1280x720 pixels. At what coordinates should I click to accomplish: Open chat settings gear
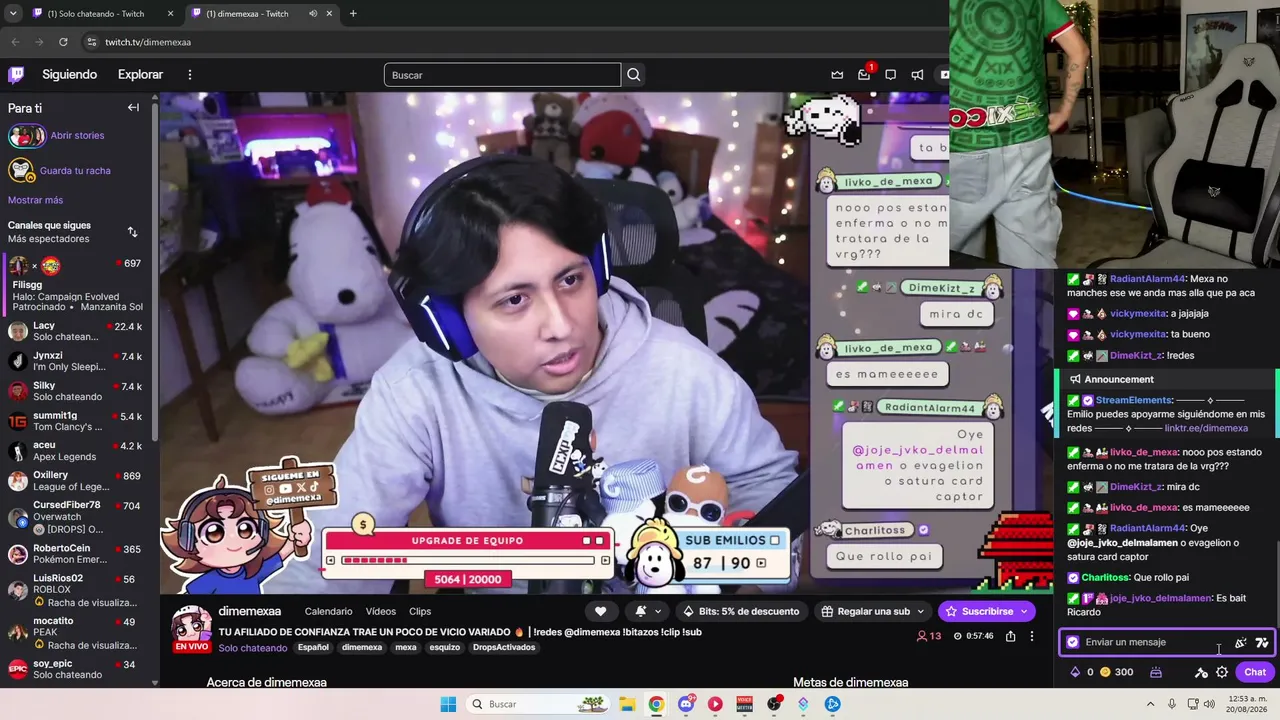(1222, 672)
